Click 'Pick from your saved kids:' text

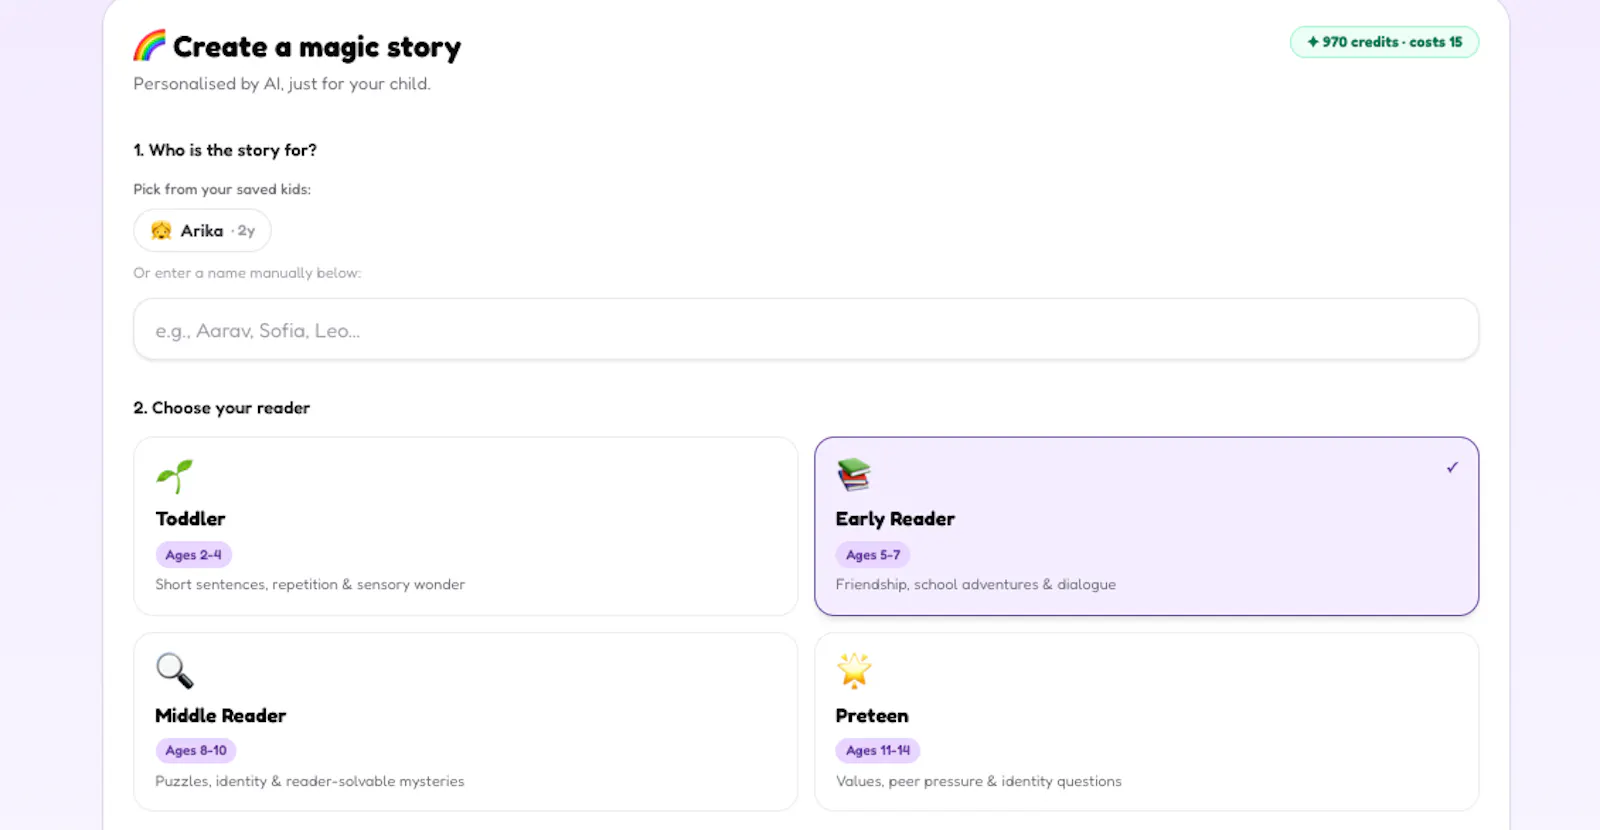(x=222, y=189)
